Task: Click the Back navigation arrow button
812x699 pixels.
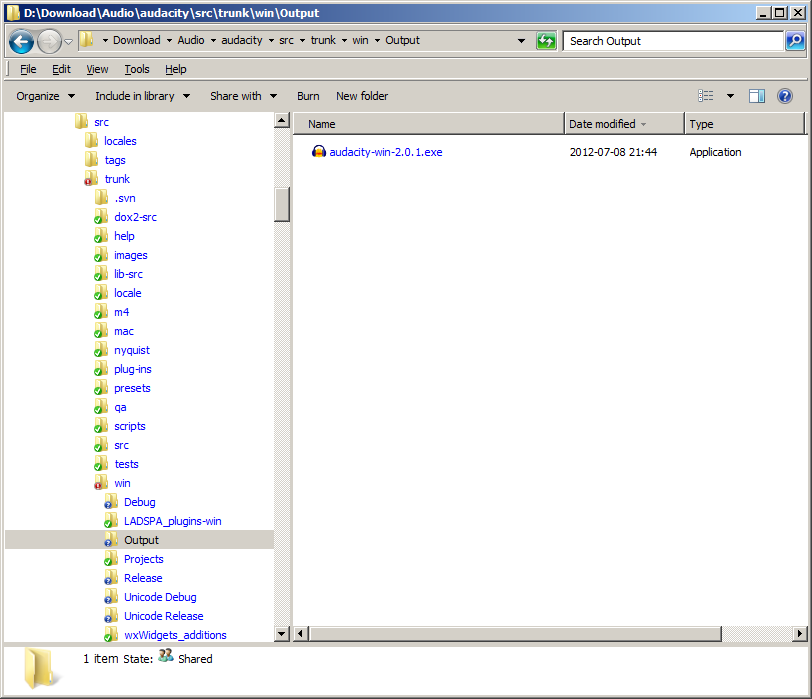Action: click(22, 41)
